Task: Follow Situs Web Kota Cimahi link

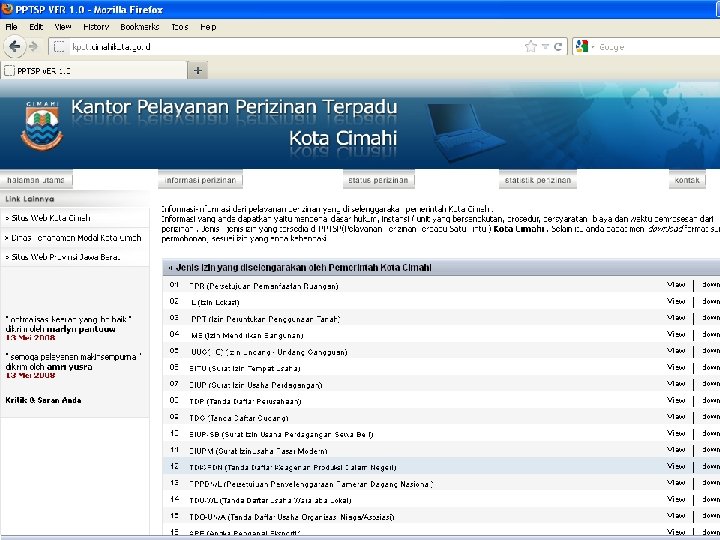Action: [x=50, y=218]
